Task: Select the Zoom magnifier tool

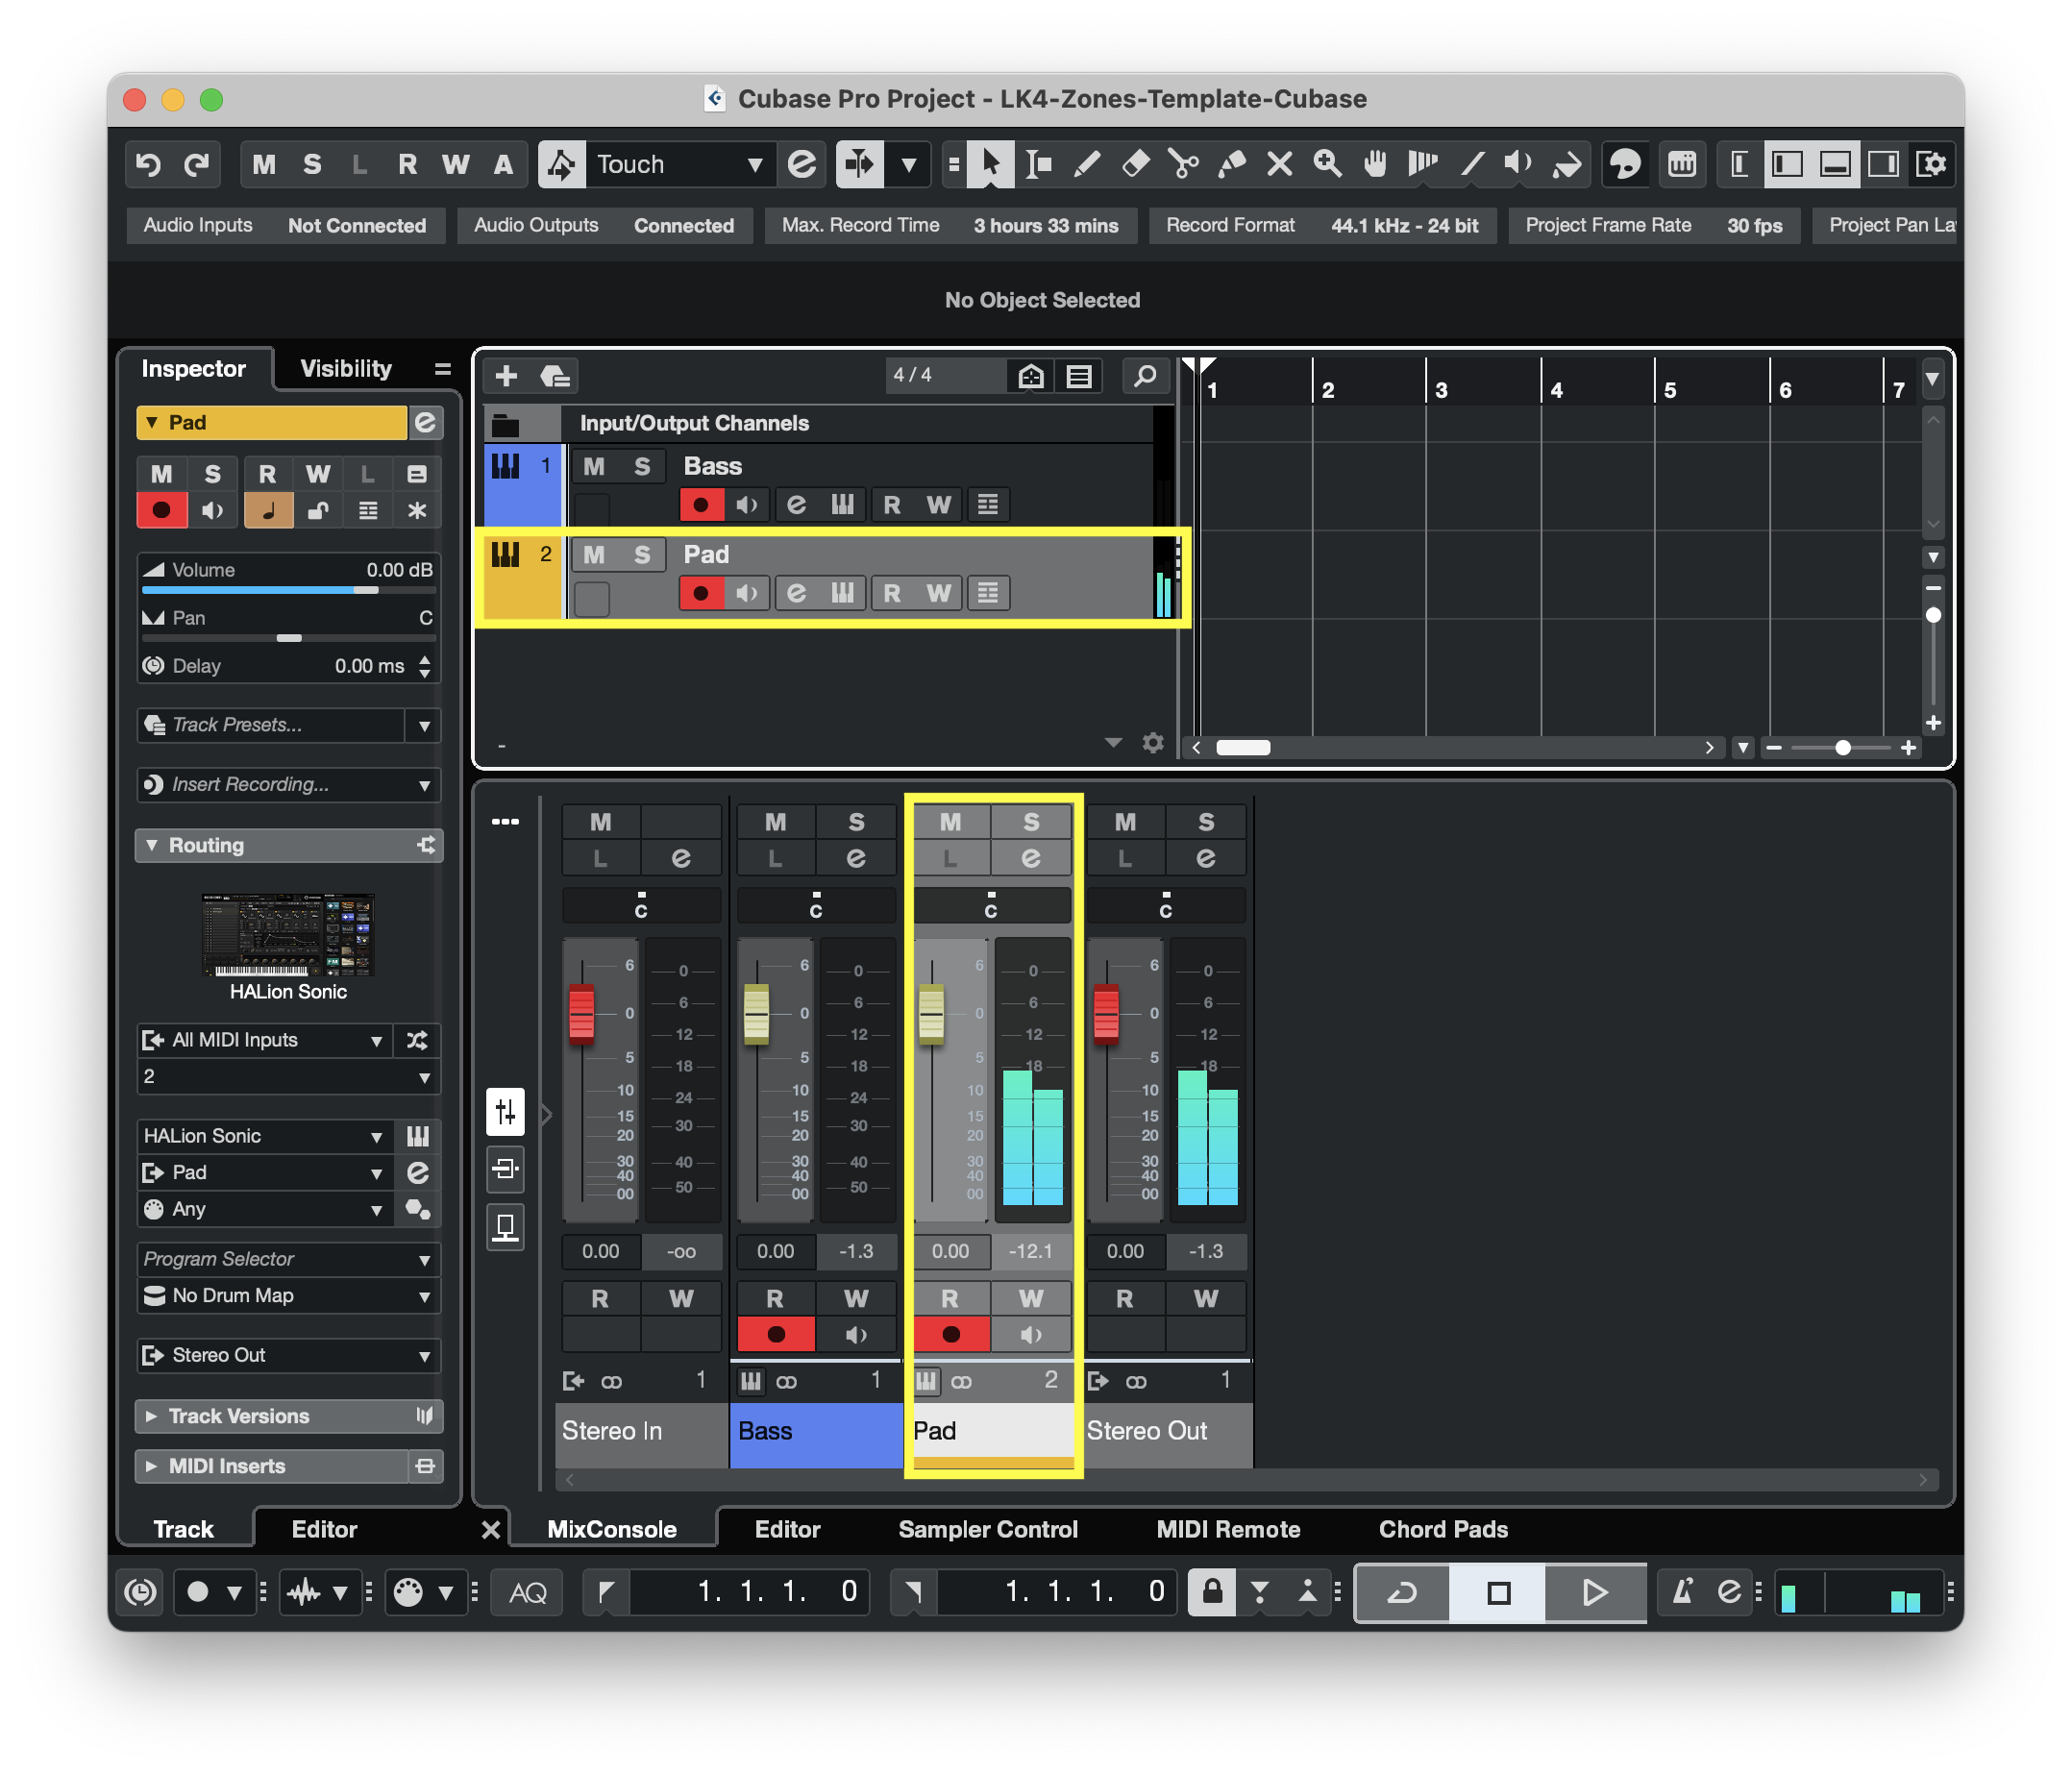Action: [x=1327, y=164]
